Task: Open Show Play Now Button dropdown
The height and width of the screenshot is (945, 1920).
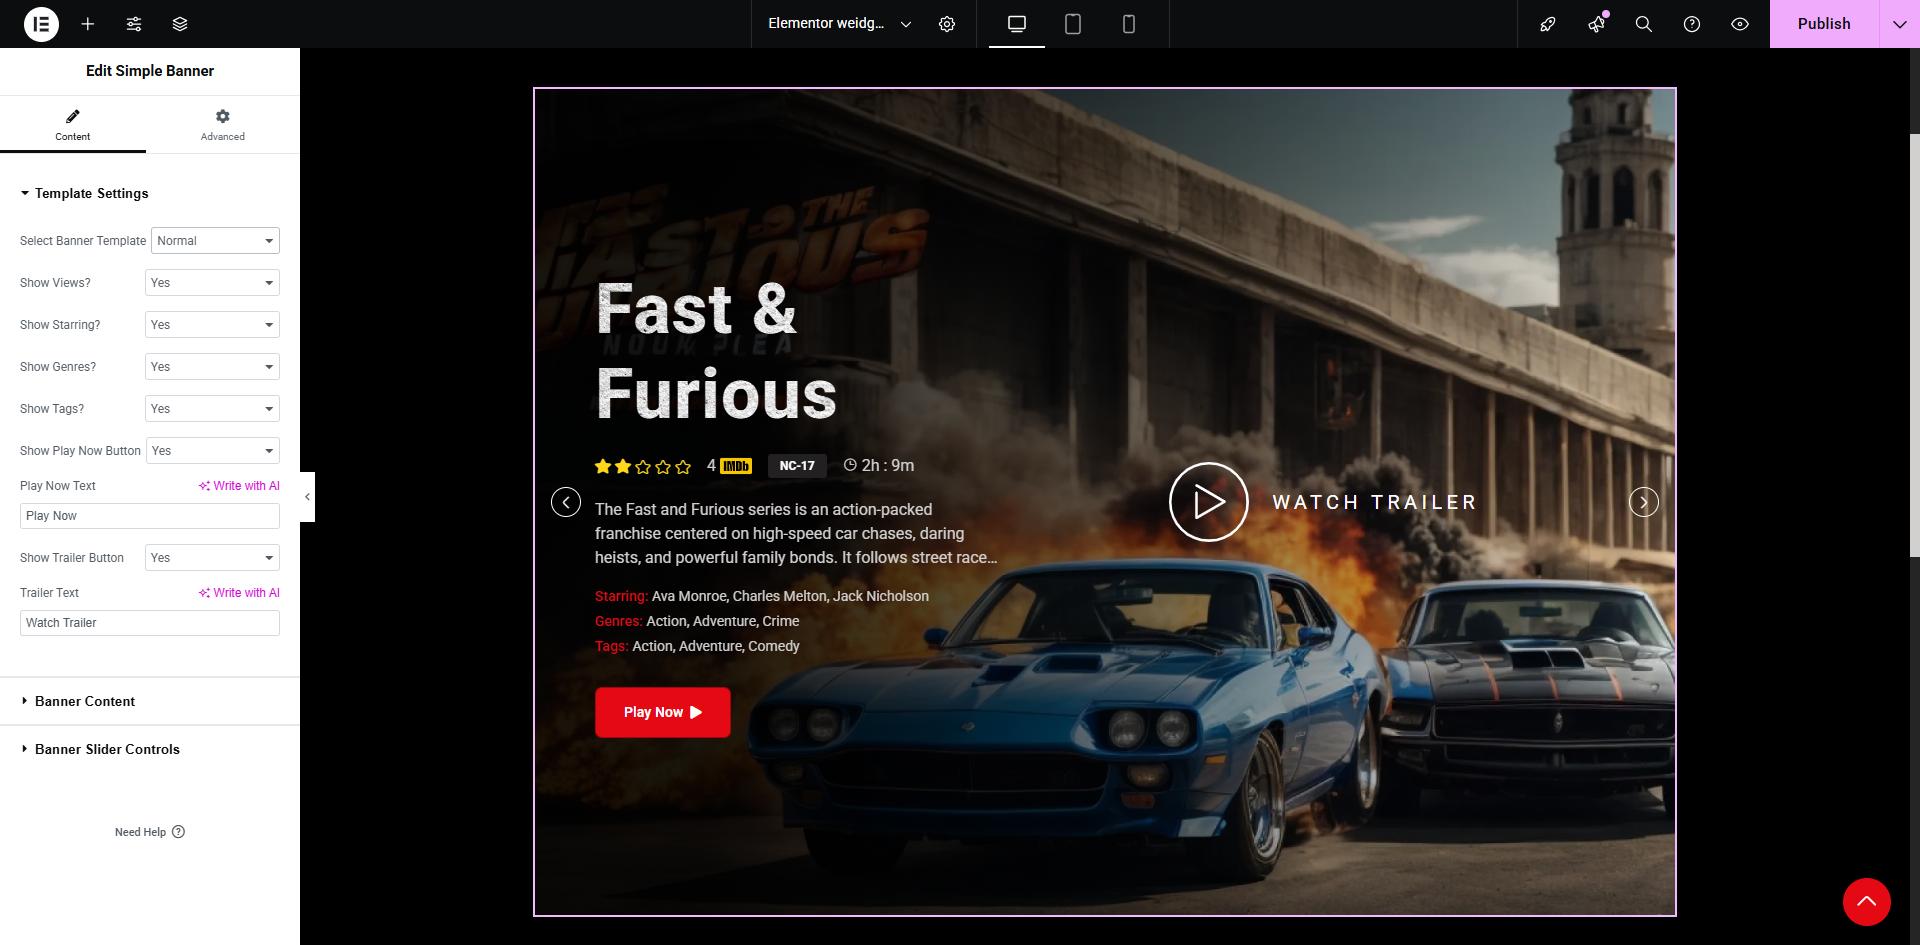Action: [213, 451]
